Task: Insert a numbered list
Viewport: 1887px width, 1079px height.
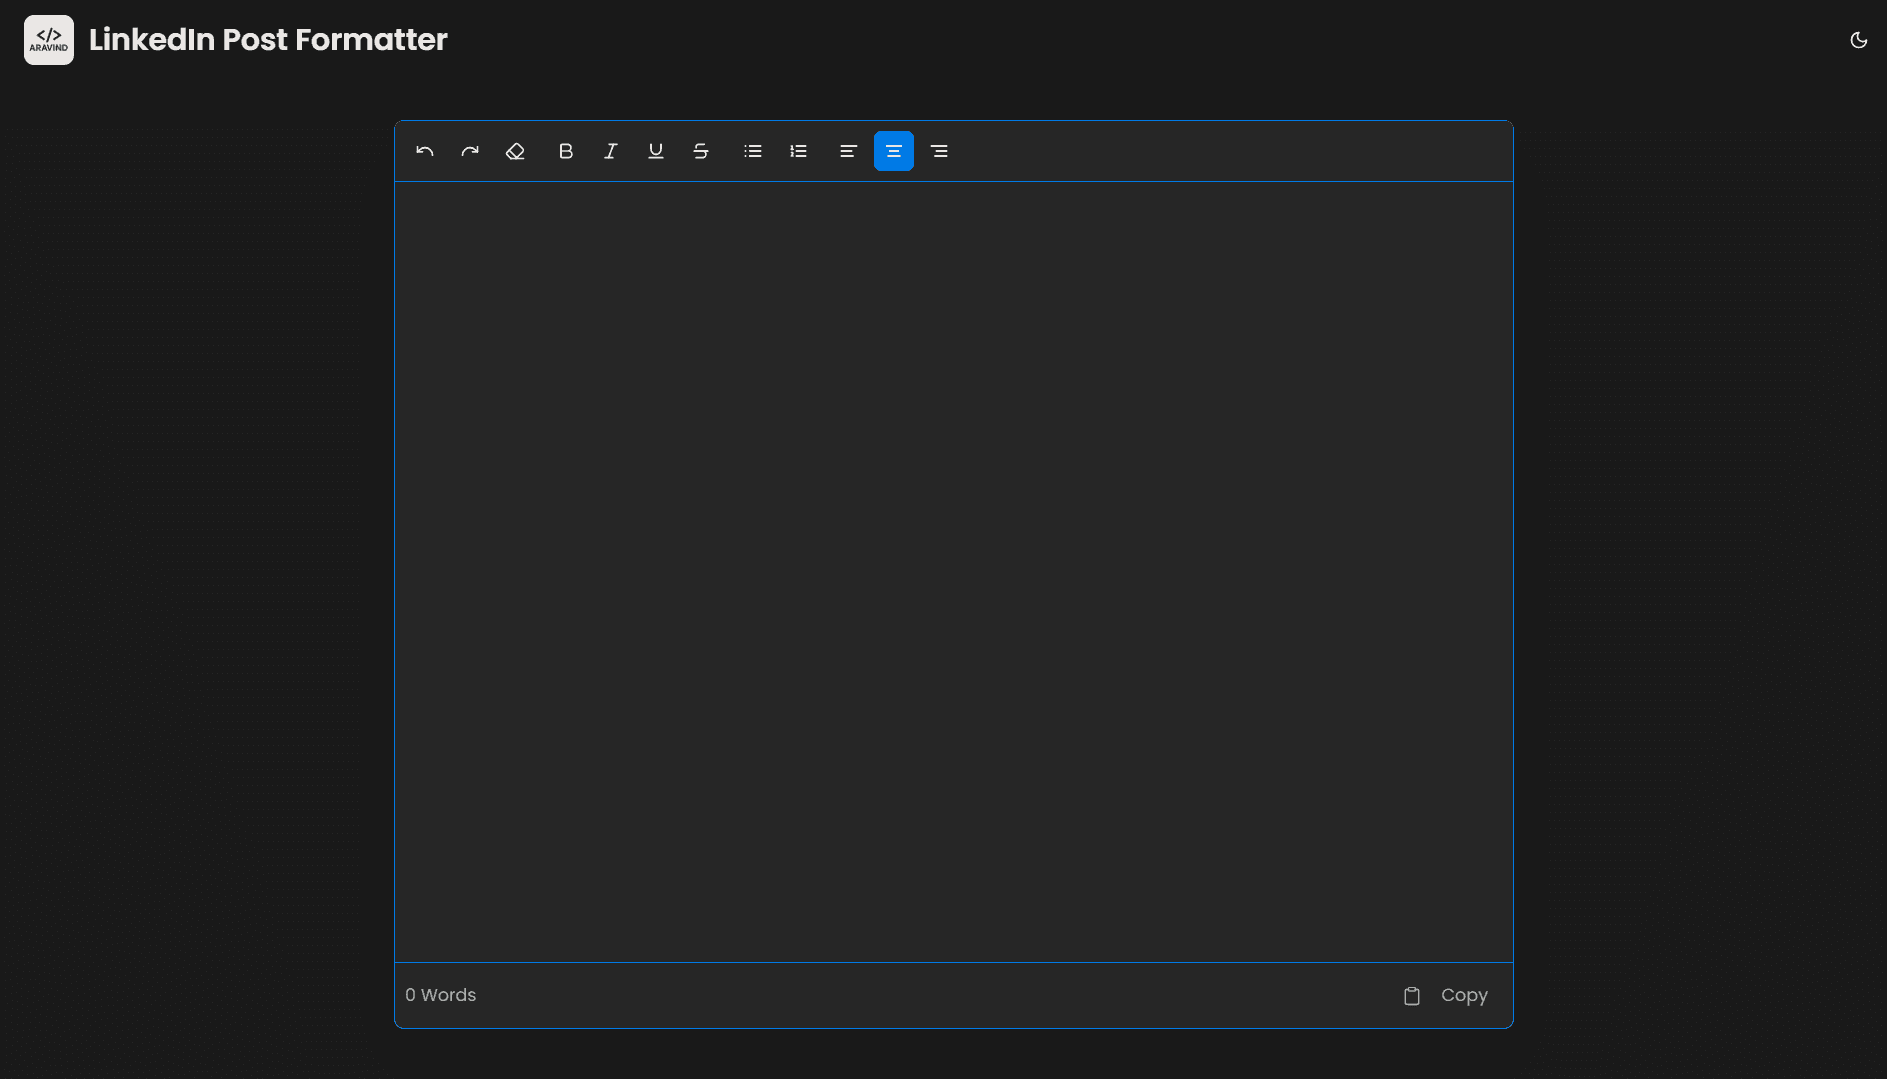Action: coord(798,151)
